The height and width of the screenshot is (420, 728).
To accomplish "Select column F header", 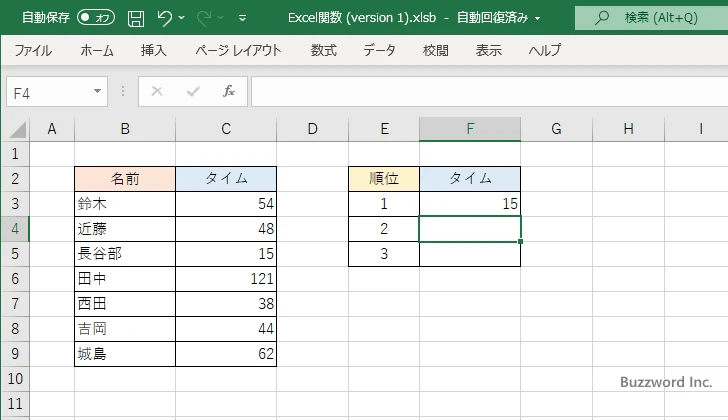I will click(470, 129).
